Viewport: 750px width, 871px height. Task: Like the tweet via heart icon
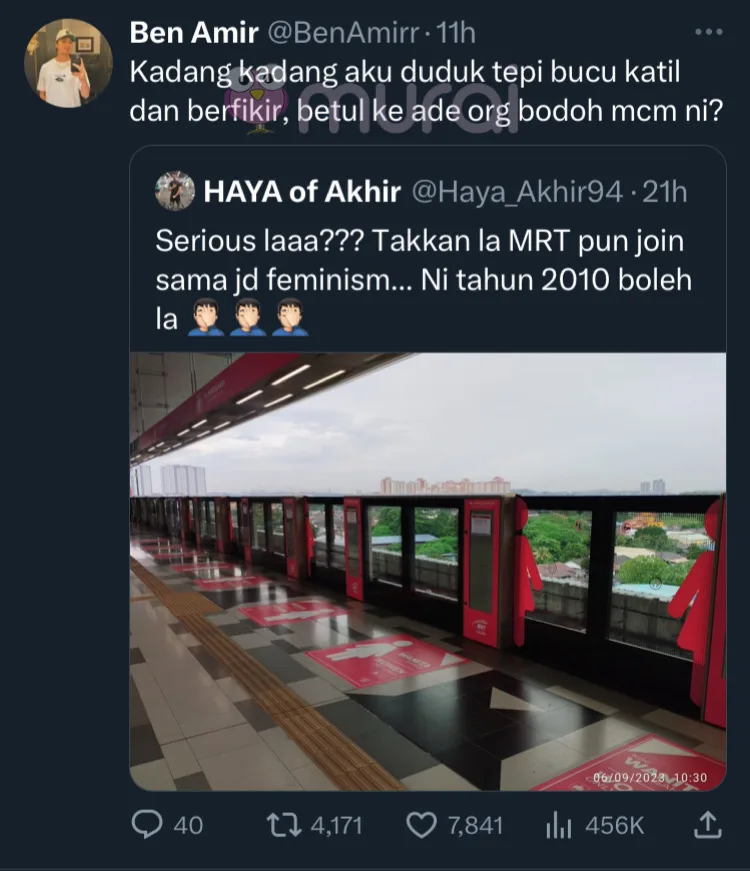coord(422,825)
